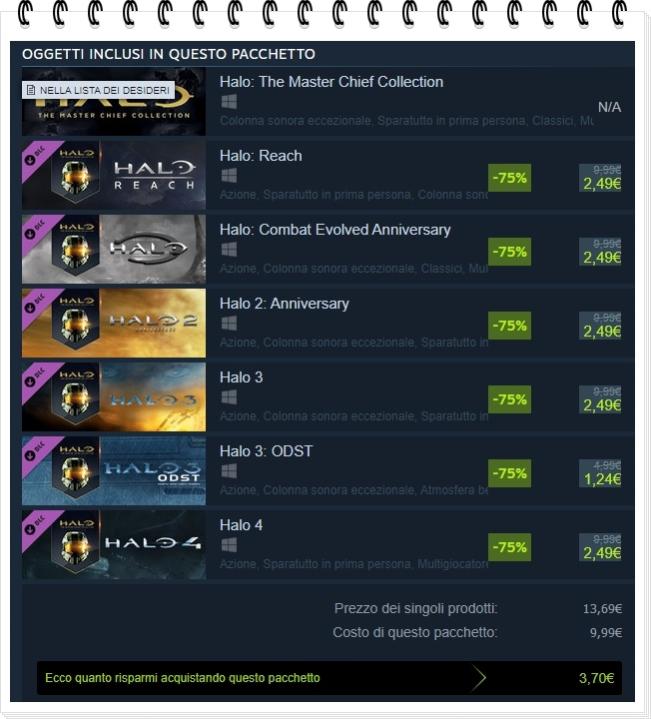
Task: Click the 1,24€ price for Halo 3: ODST
Action: tap(602, 479)
